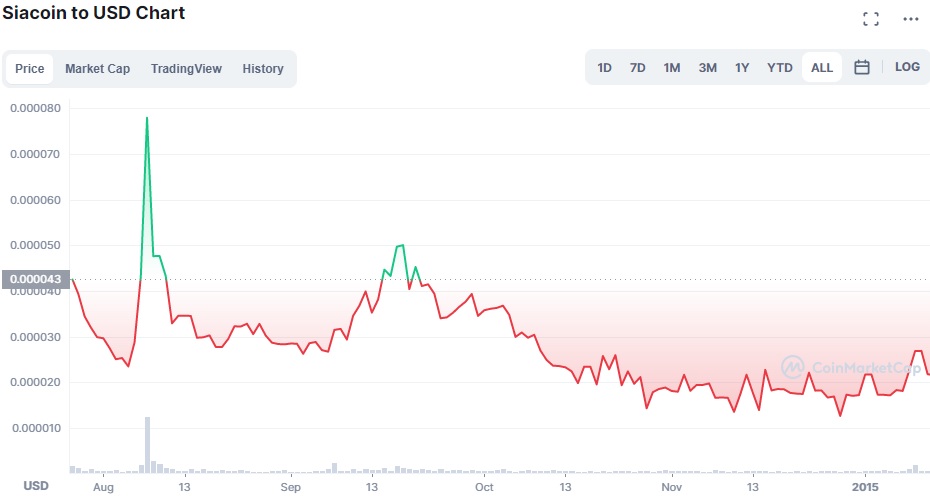Select the YTD time range

[780, 68]
